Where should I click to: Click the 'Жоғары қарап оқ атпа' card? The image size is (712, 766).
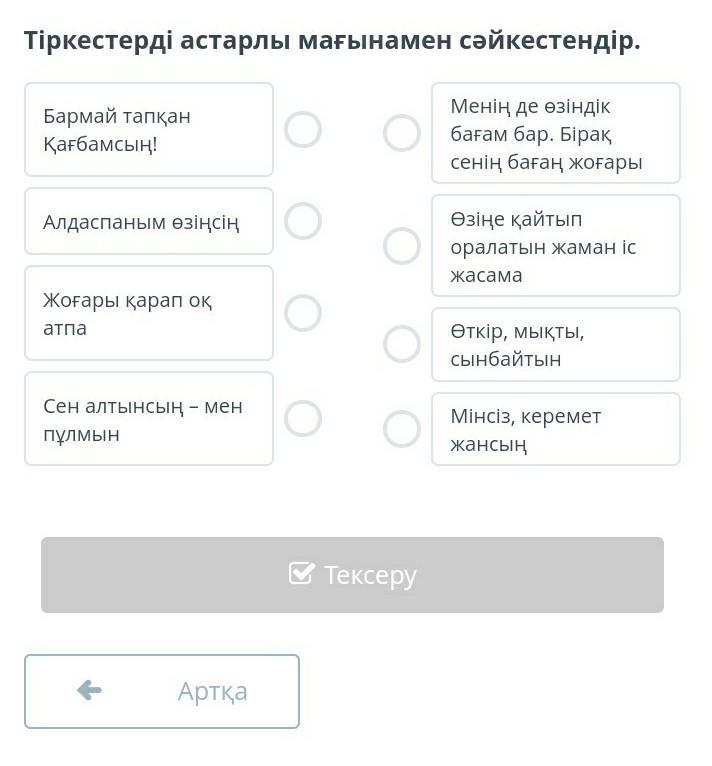tap(149, 313)
